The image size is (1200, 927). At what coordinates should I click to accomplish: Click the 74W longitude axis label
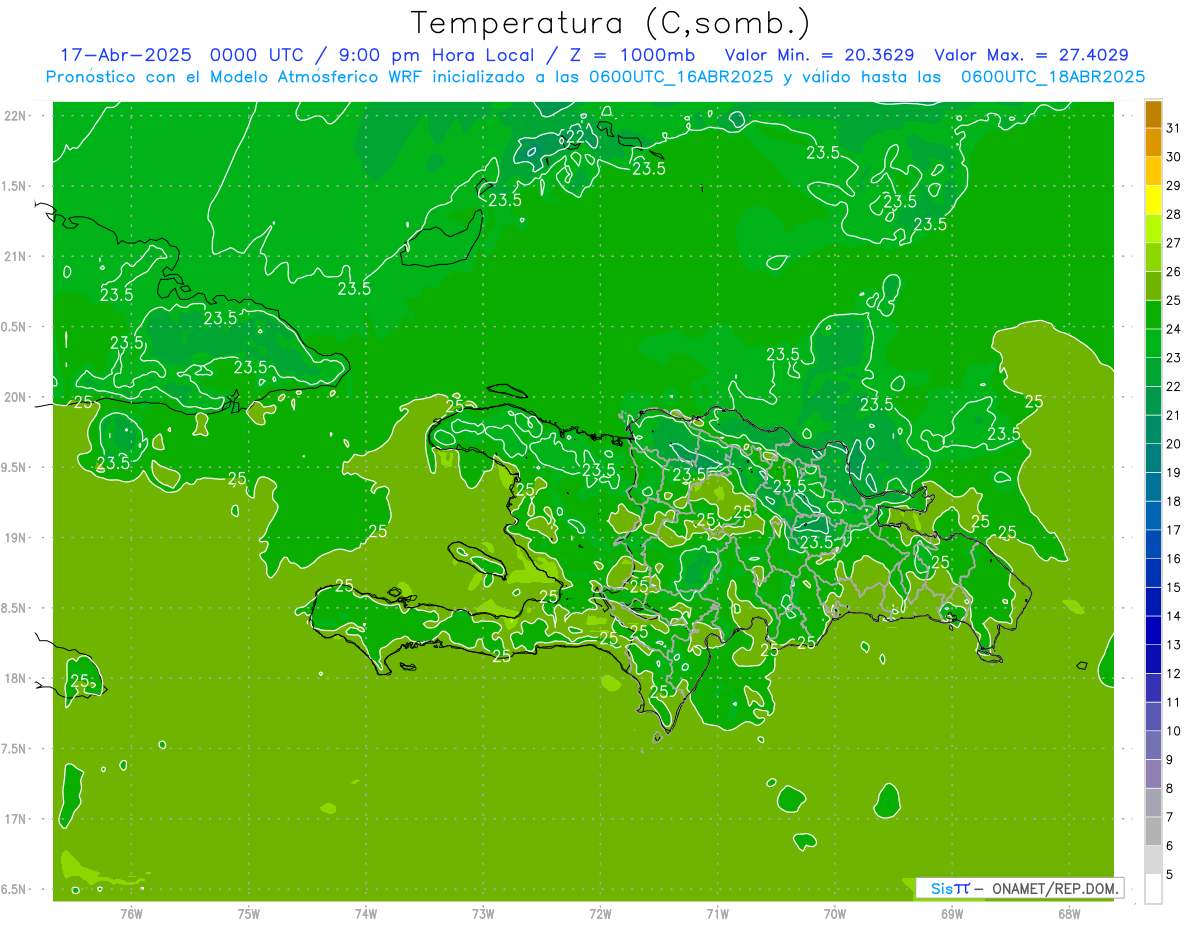366,914
